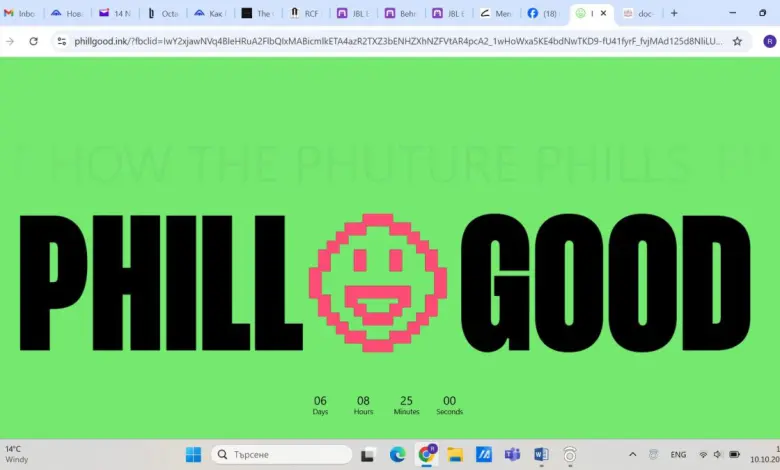Open the Windows Start menu
Image resolution: width=780 pixels, height=470 pixels.
click(193, 454)
